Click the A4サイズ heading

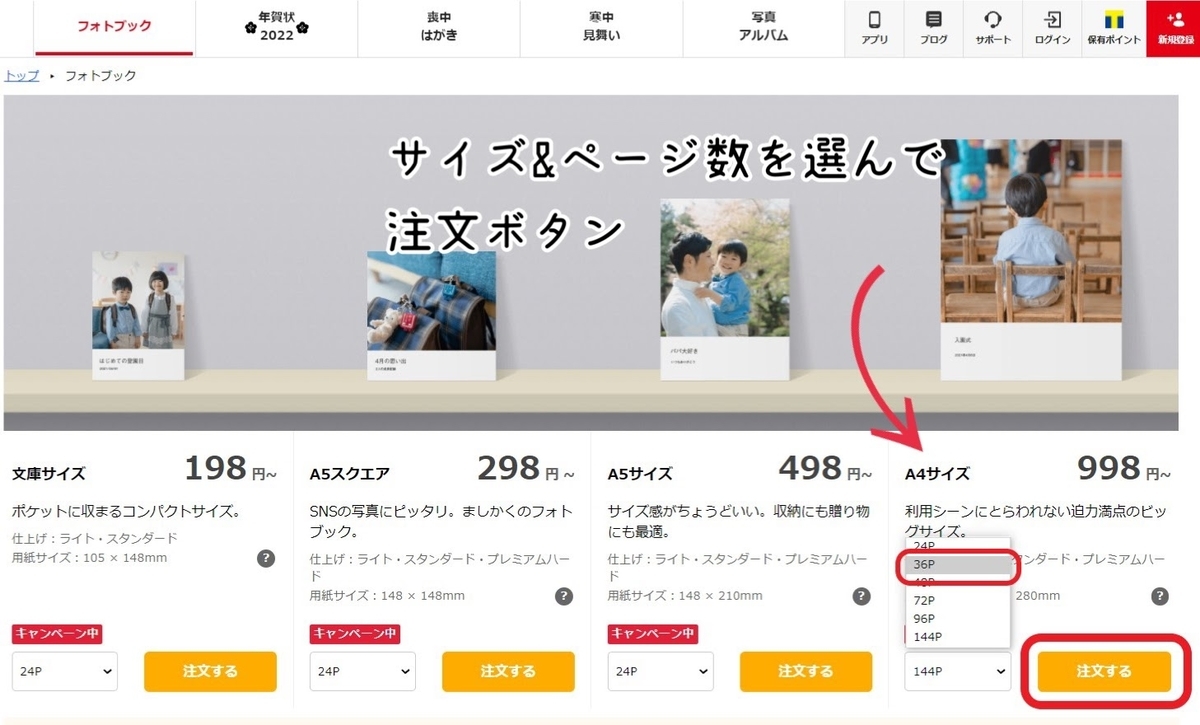click(937, 474)
